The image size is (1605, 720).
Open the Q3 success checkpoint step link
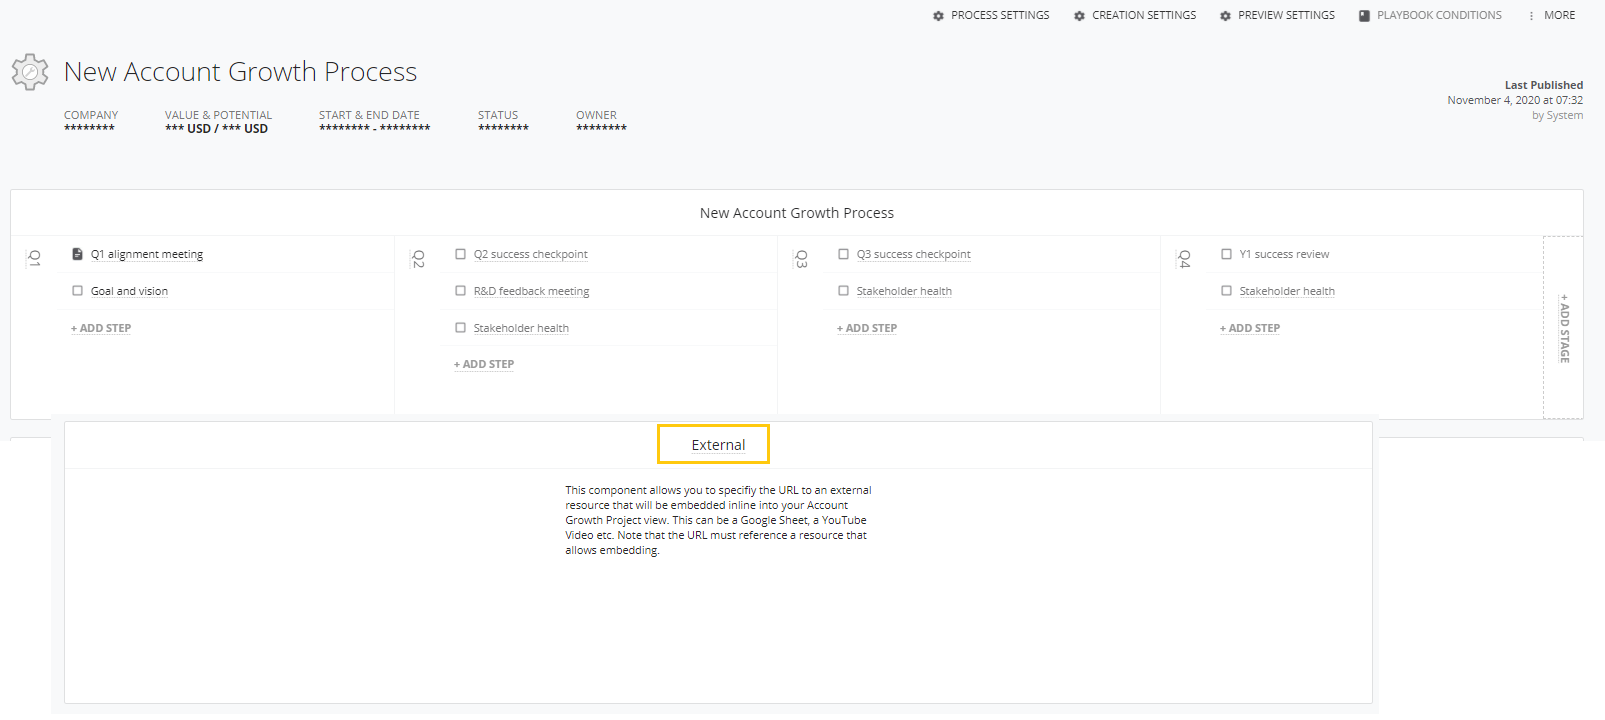click(914, 254)
